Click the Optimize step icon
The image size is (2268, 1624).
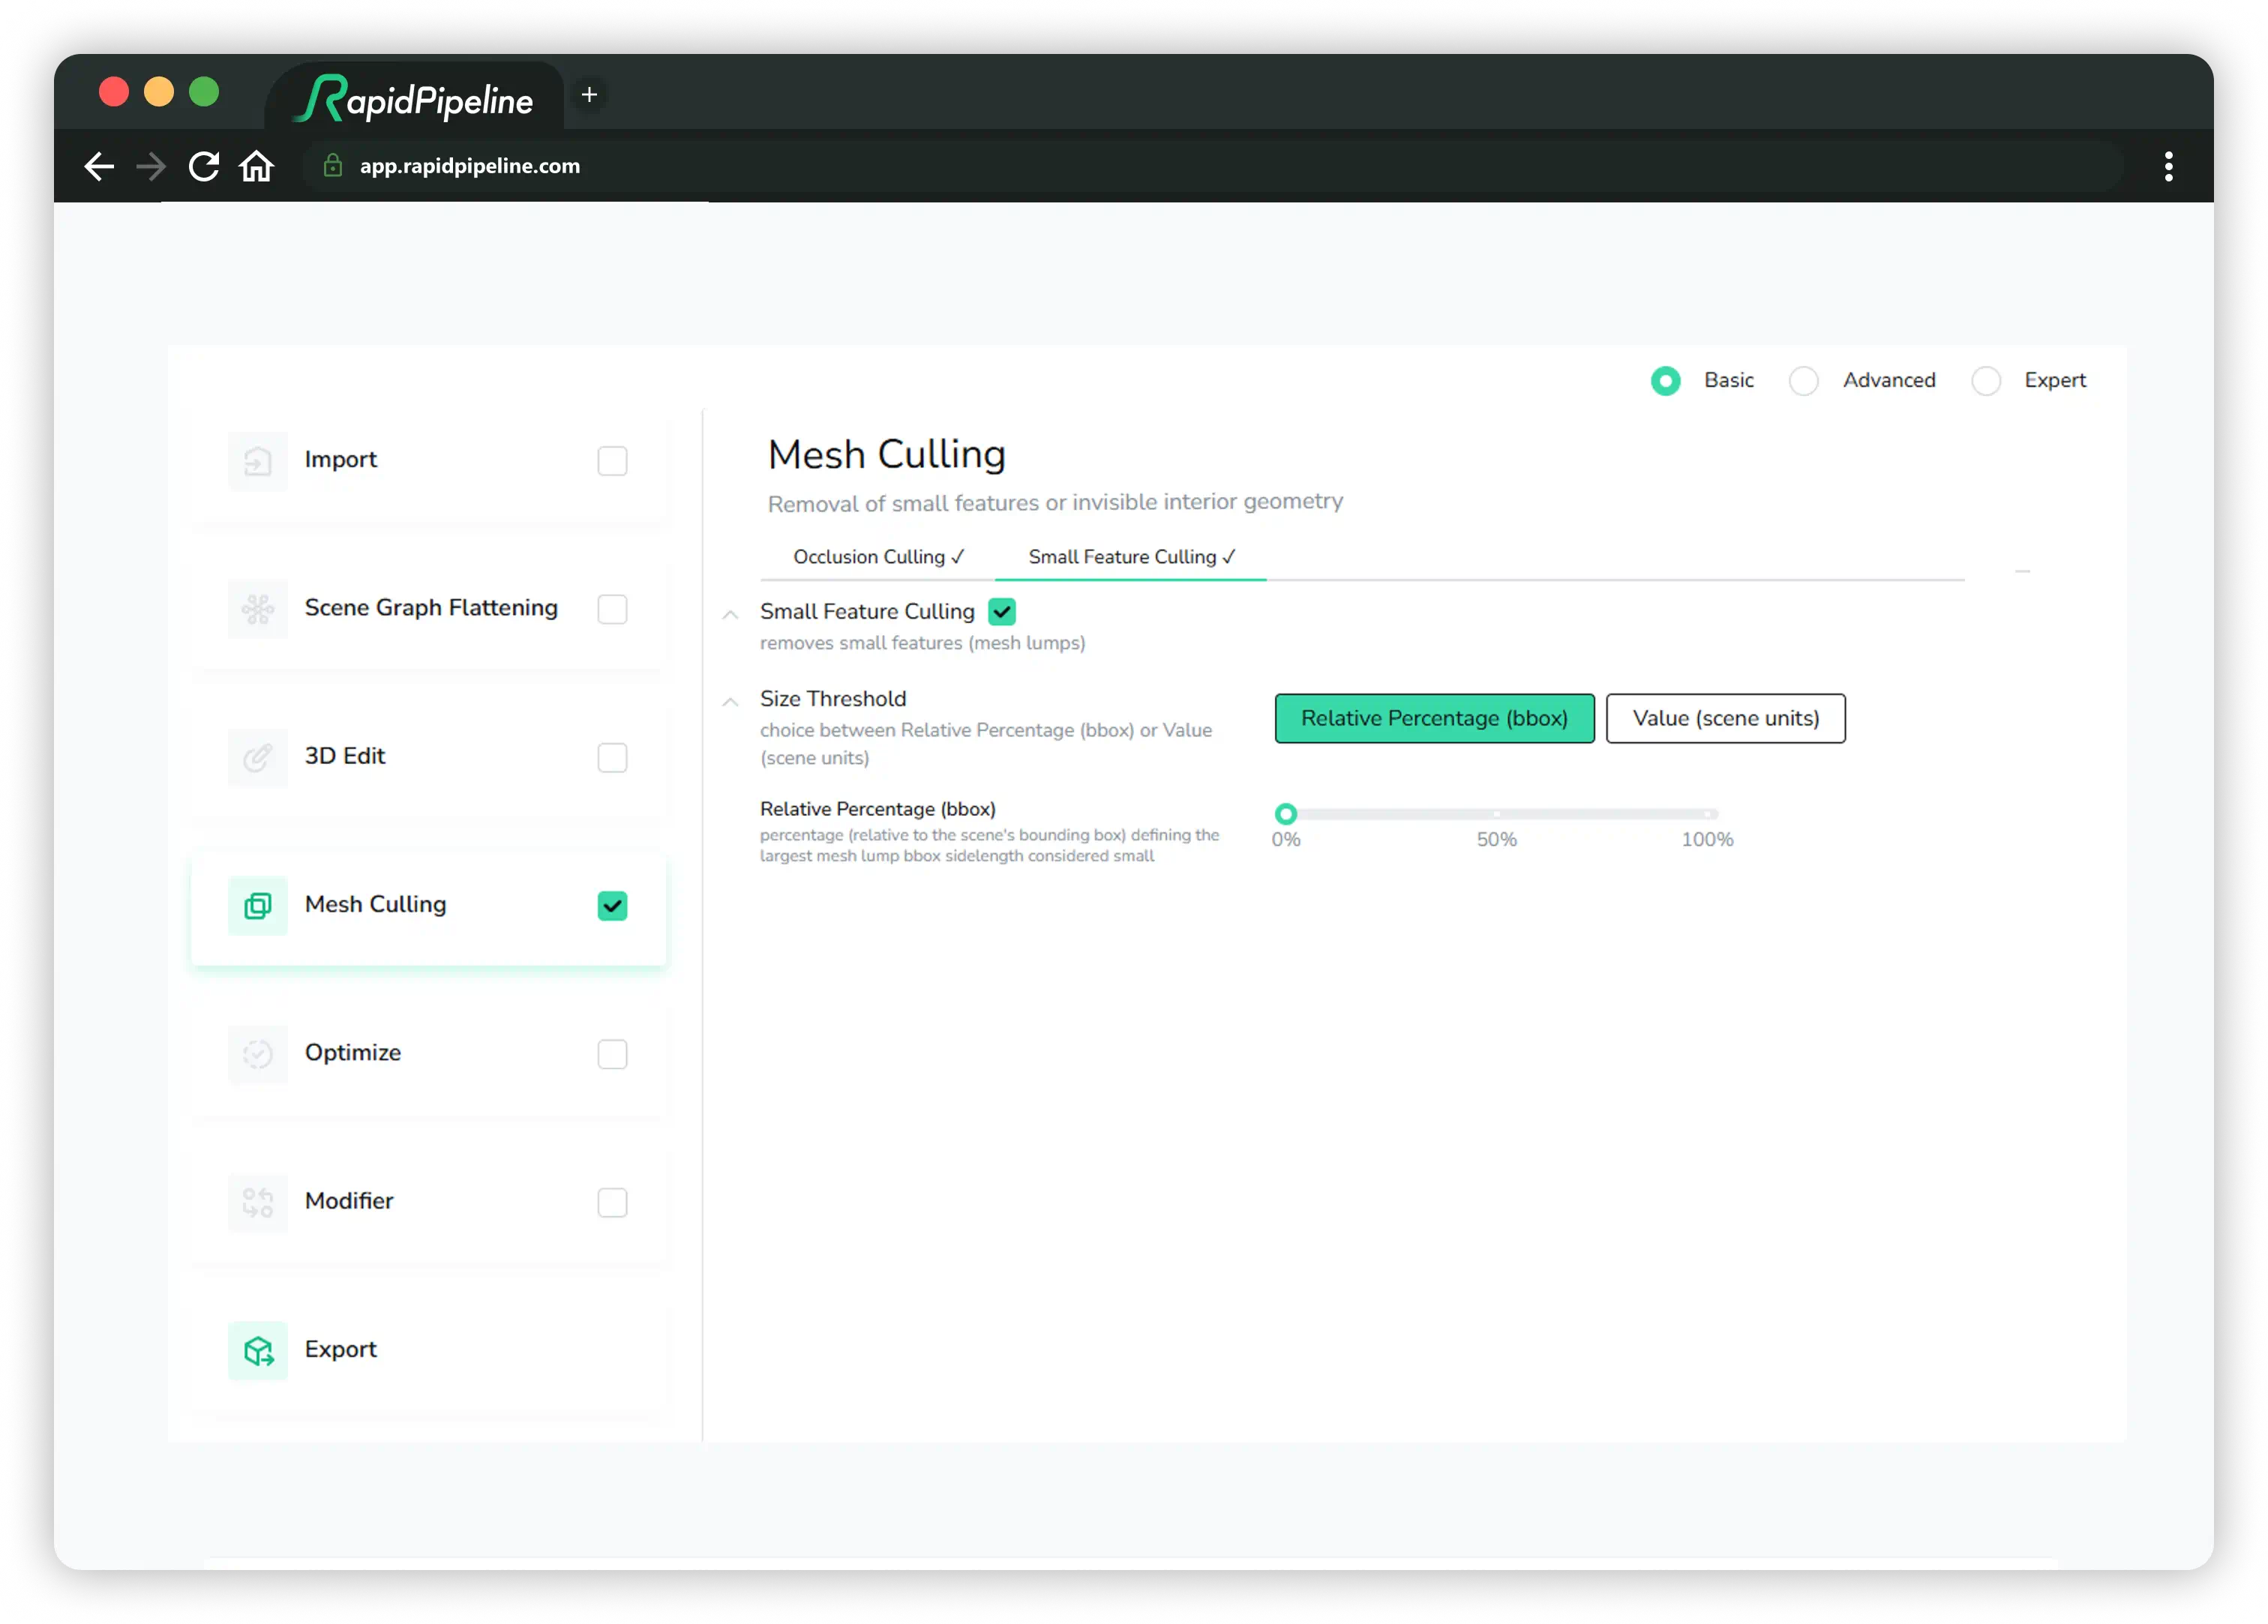[x=257, y=1054]
